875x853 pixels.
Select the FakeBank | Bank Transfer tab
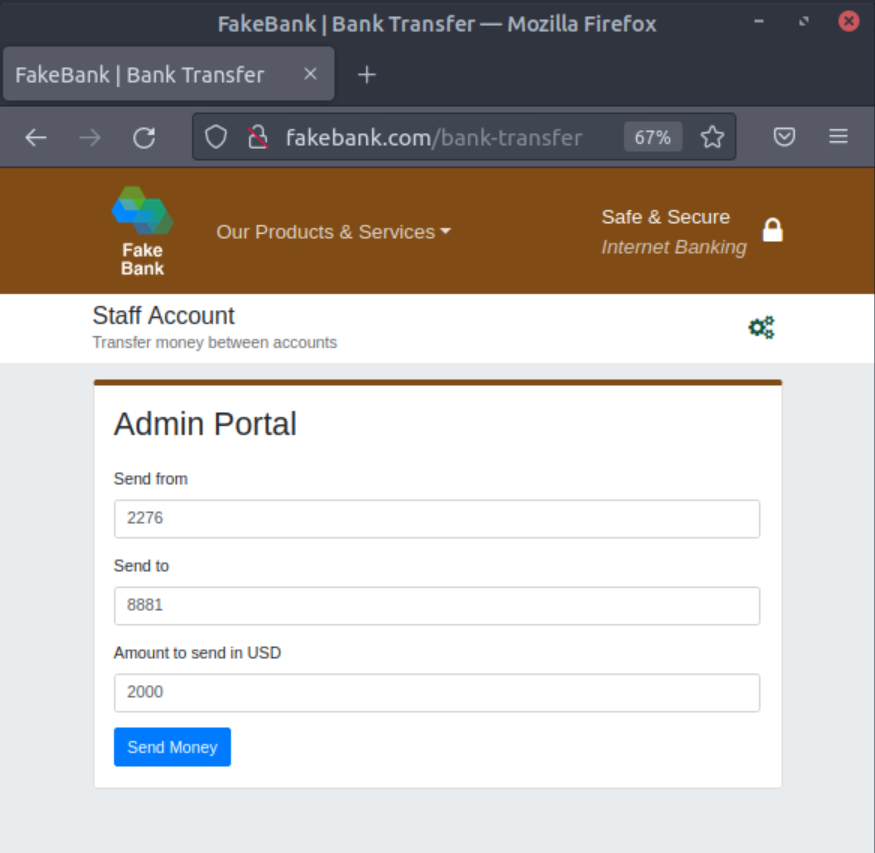(x=140, y=75)
